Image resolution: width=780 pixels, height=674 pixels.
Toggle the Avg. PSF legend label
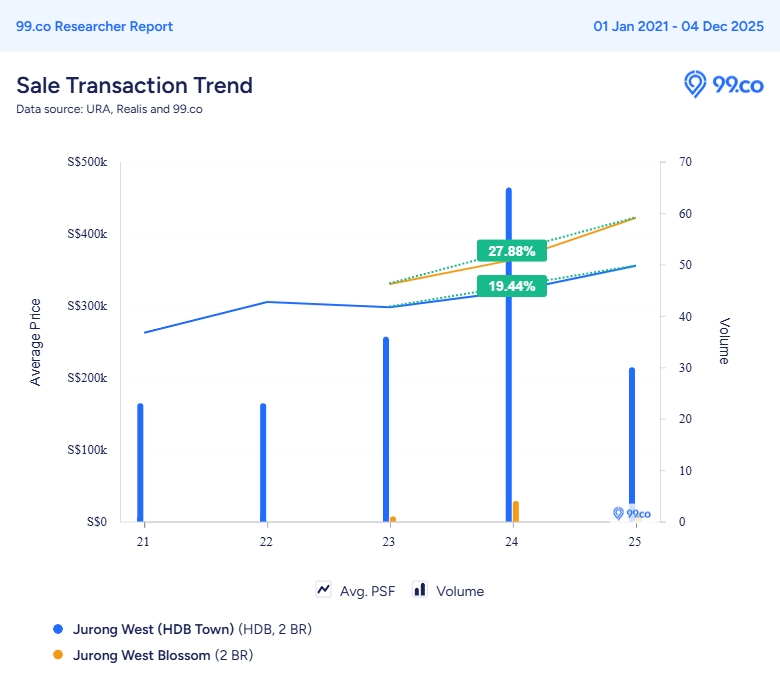pos(367,591)
